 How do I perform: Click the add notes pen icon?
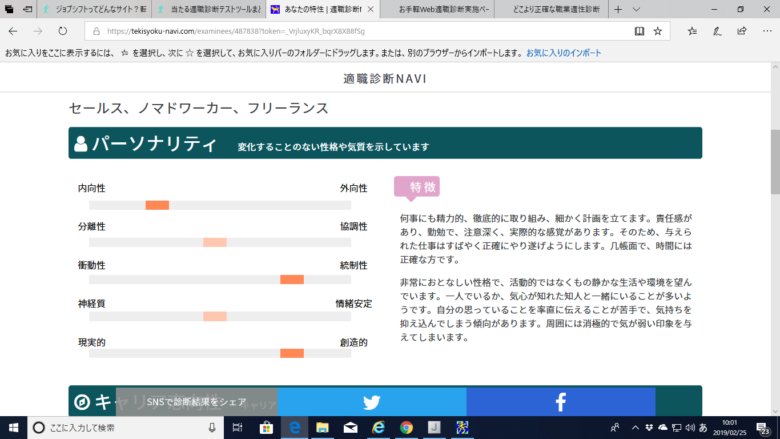(717, 31)
